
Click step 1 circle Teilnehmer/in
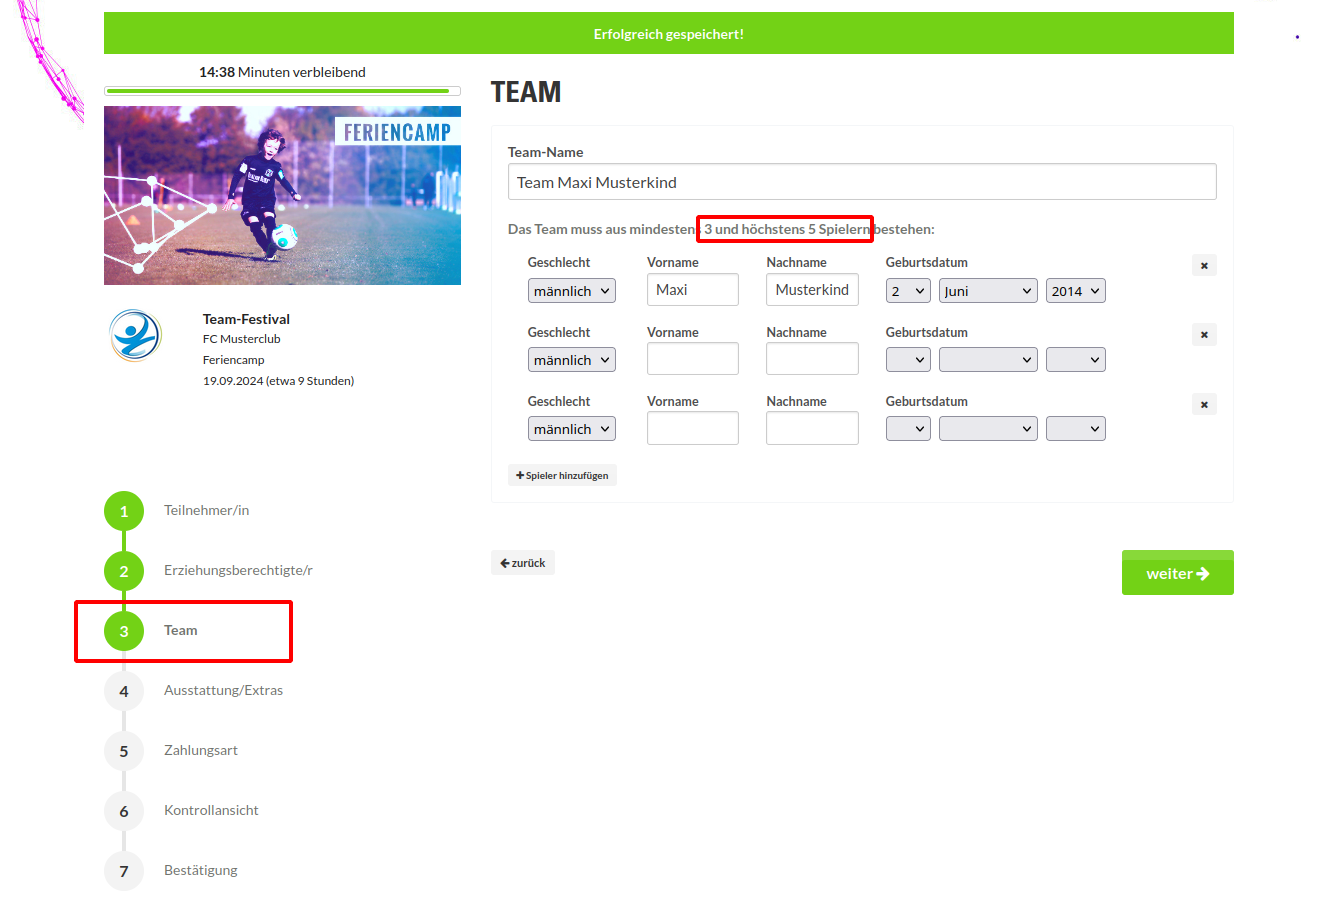(124, 511)
